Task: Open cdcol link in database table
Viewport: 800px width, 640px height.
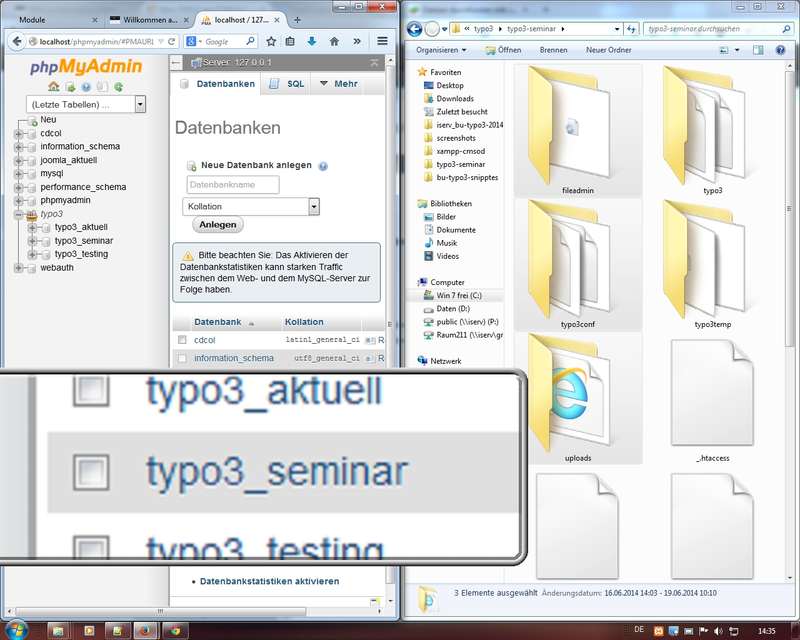Action: [x=205, y=340]
